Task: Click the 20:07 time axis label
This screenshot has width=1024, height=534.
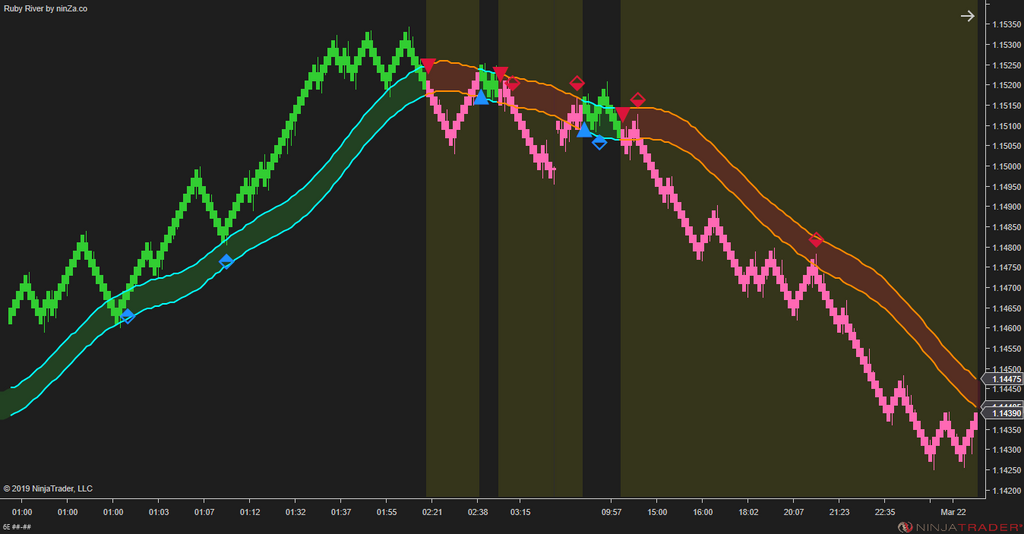Action: (793, 512)
